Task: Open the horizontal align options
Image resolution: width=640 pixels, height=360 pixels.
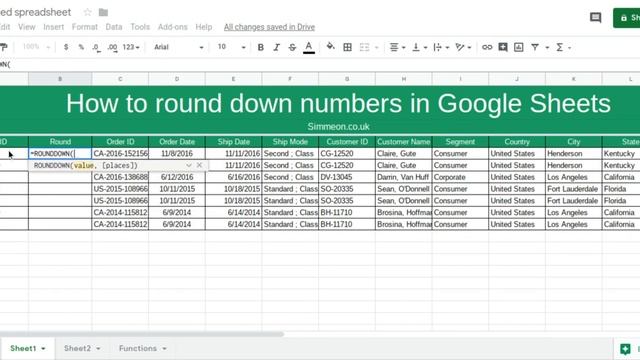Action: pyautogui.click(x=397, y=47)
